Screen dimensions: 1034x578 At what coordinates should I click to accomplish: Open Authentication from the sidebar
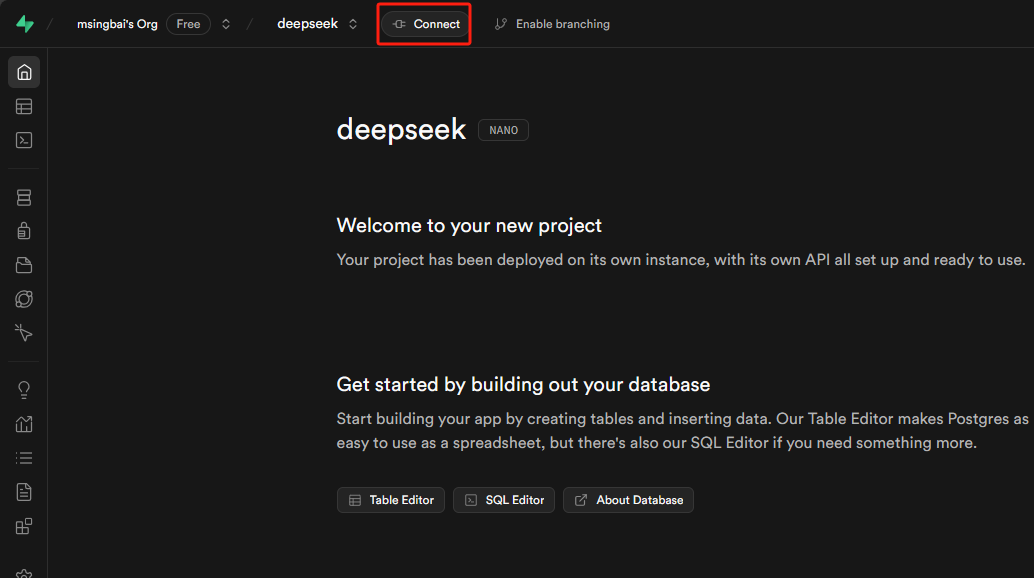click(24, 231)
